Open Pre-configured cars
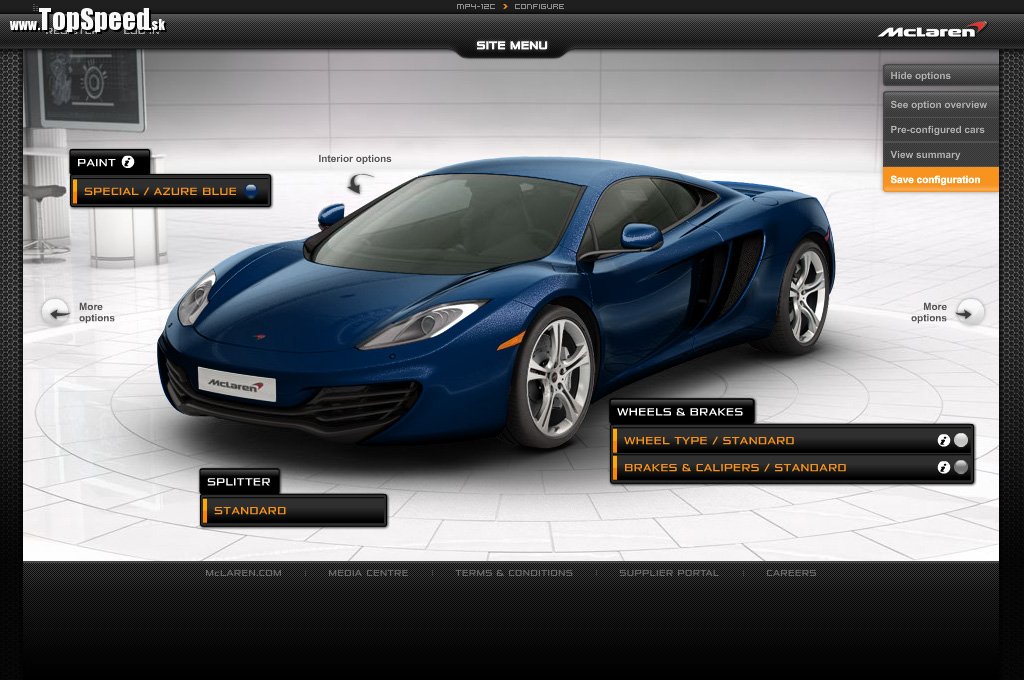 point(940,129)
